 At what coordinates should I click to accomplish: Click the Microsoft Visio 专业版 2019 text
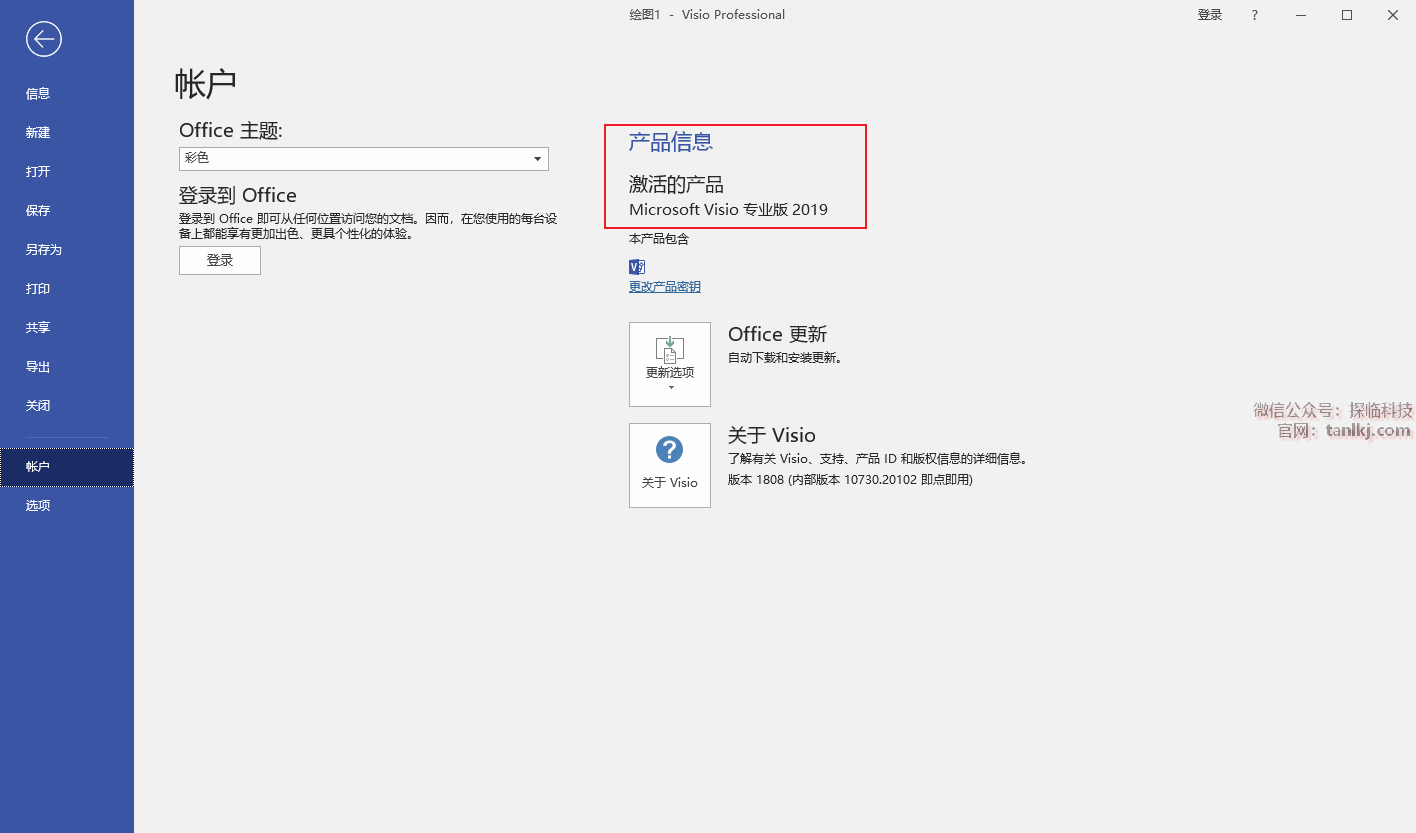[728, 210]
